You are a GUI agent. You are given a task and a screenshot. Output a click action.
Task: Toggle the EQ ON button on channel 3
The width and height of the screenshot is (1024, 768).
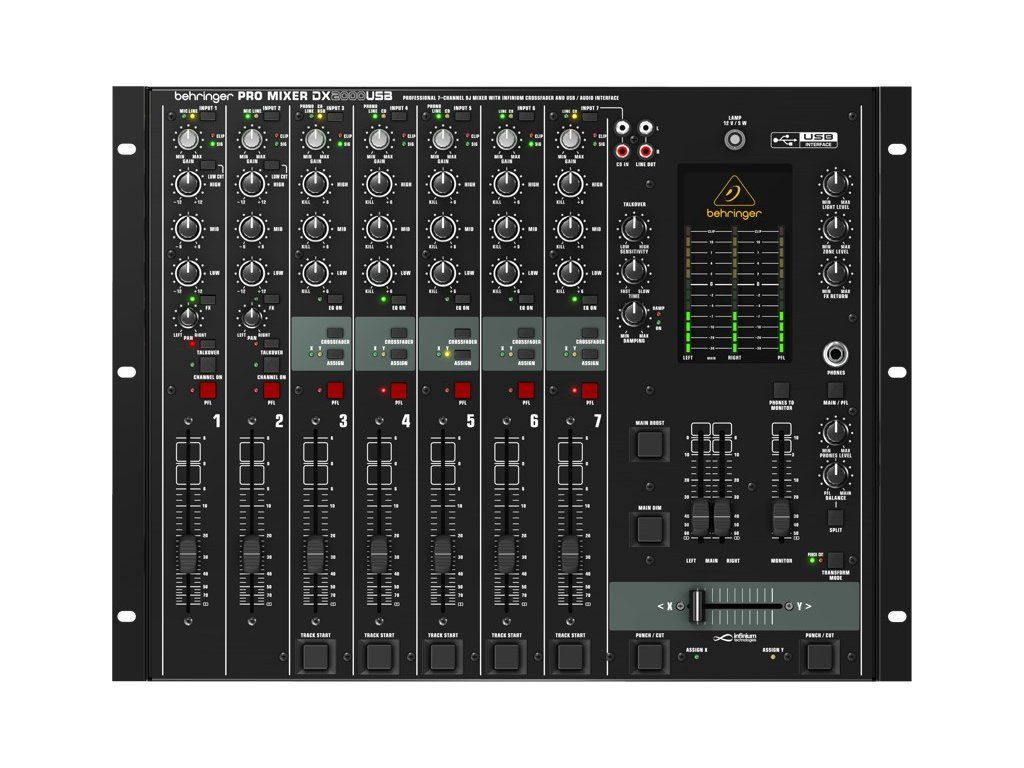[x=335, y=300]
